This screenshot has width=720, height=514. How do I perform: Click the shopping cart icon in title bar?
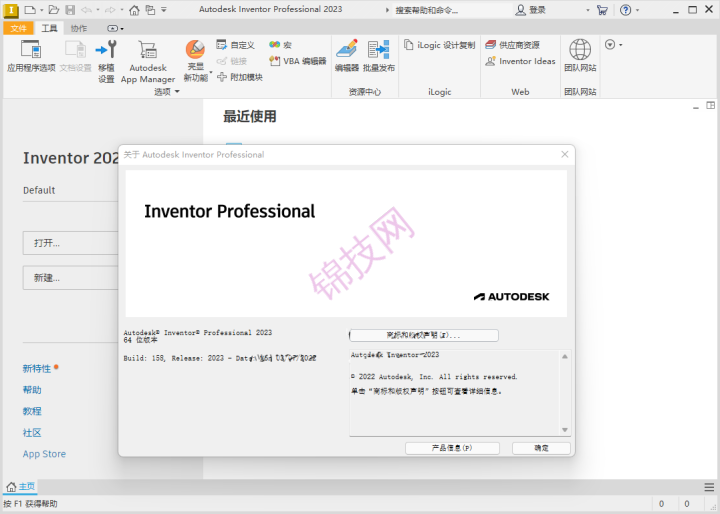602,10
